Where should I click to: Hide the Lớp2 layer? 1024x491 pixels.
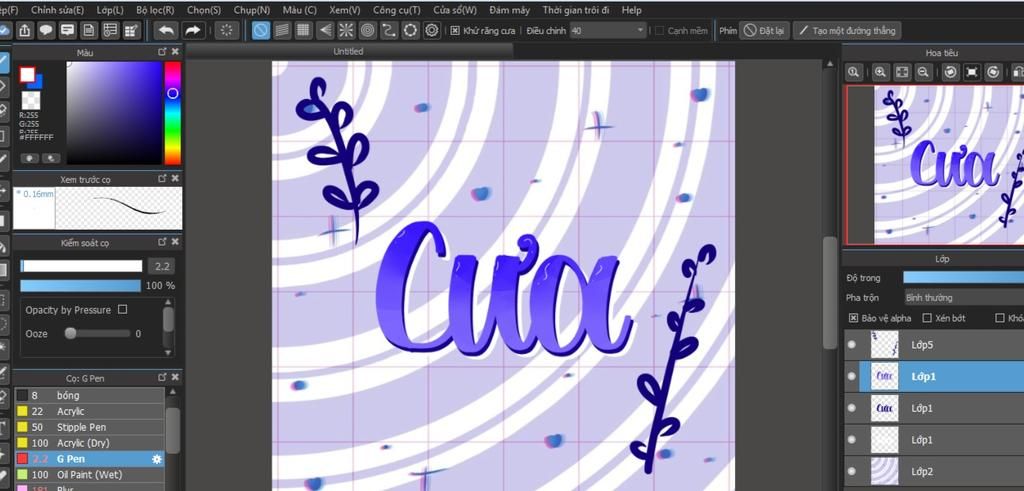[852, 471]
